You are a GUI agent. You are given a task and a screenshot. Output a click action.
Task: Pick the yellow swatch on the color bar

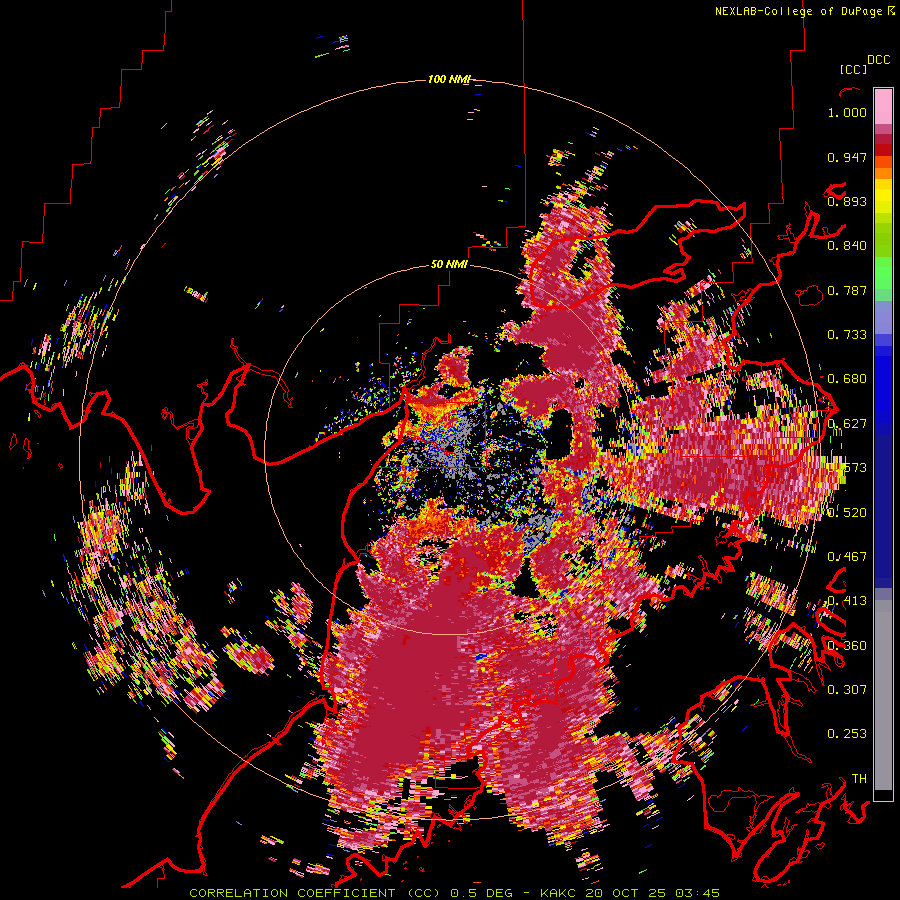[x=883, y=197]
